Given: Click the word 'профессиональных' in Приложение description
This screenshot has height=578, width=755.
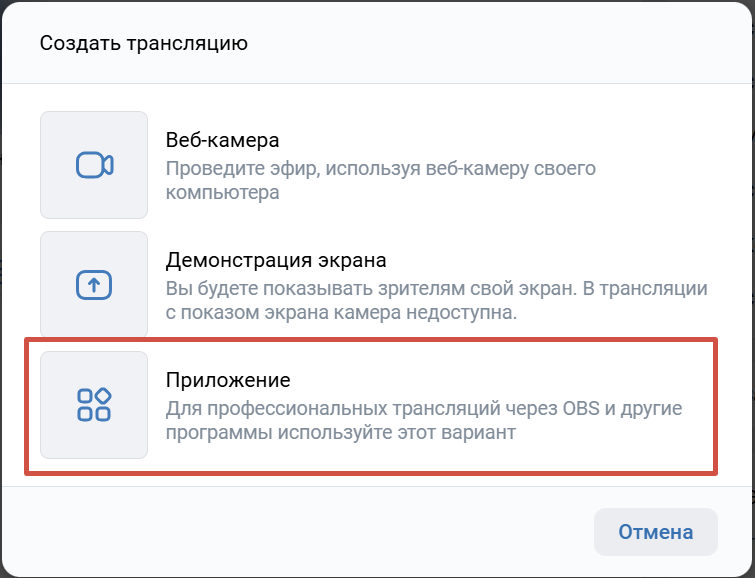Looking at the screenshot, I should click(277, 409).
